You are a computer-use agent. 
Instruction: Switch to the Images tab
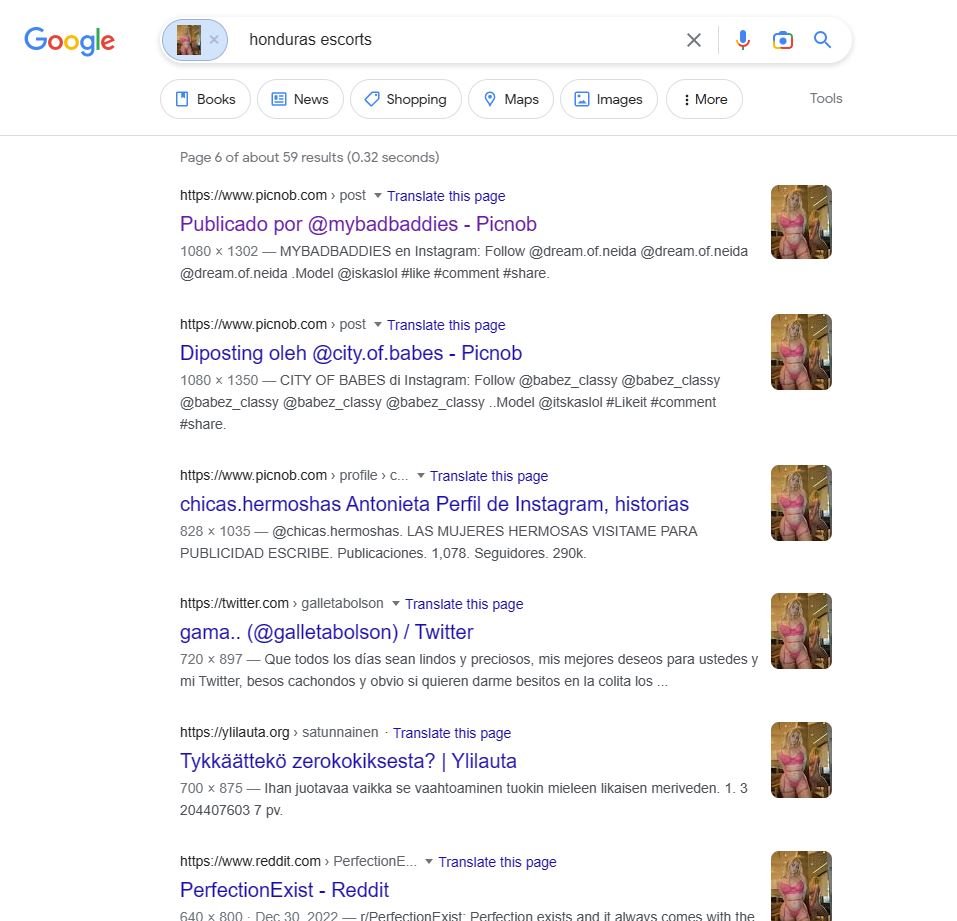tap(608, 99)
